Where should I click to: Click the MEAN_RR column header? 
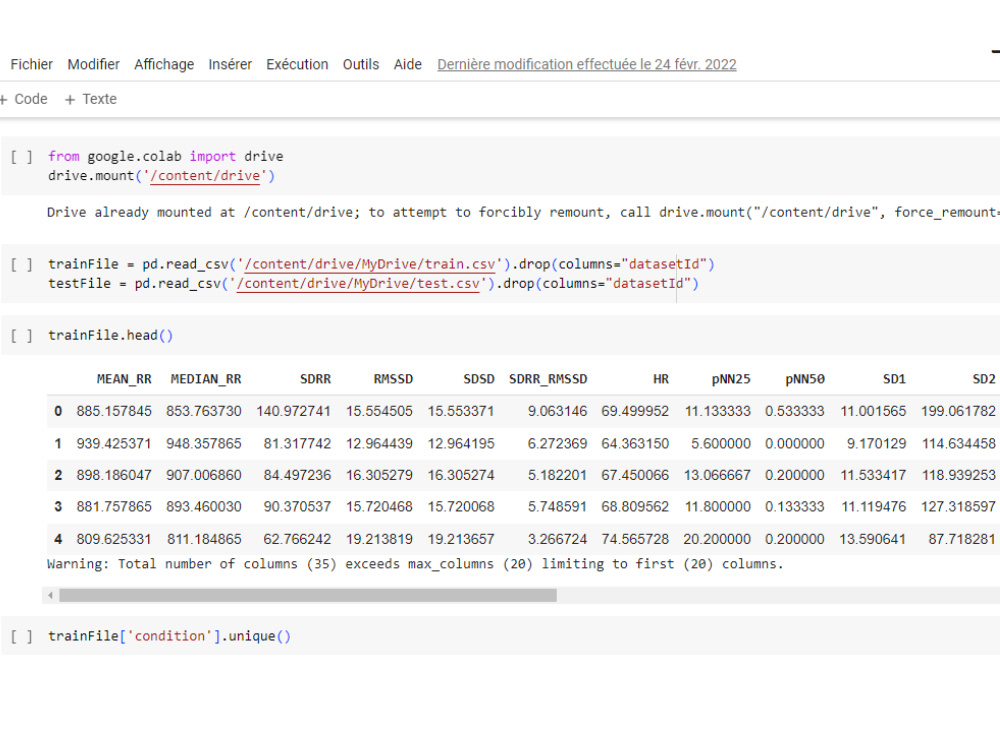[x=124, y=379]
